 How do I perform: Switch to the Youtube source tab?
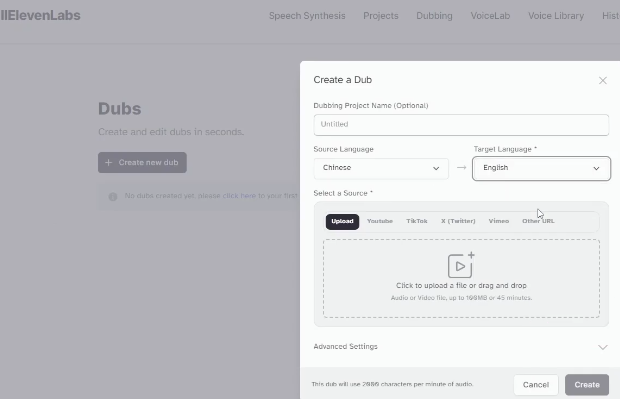pyautogui.click(x=380, y=221)
